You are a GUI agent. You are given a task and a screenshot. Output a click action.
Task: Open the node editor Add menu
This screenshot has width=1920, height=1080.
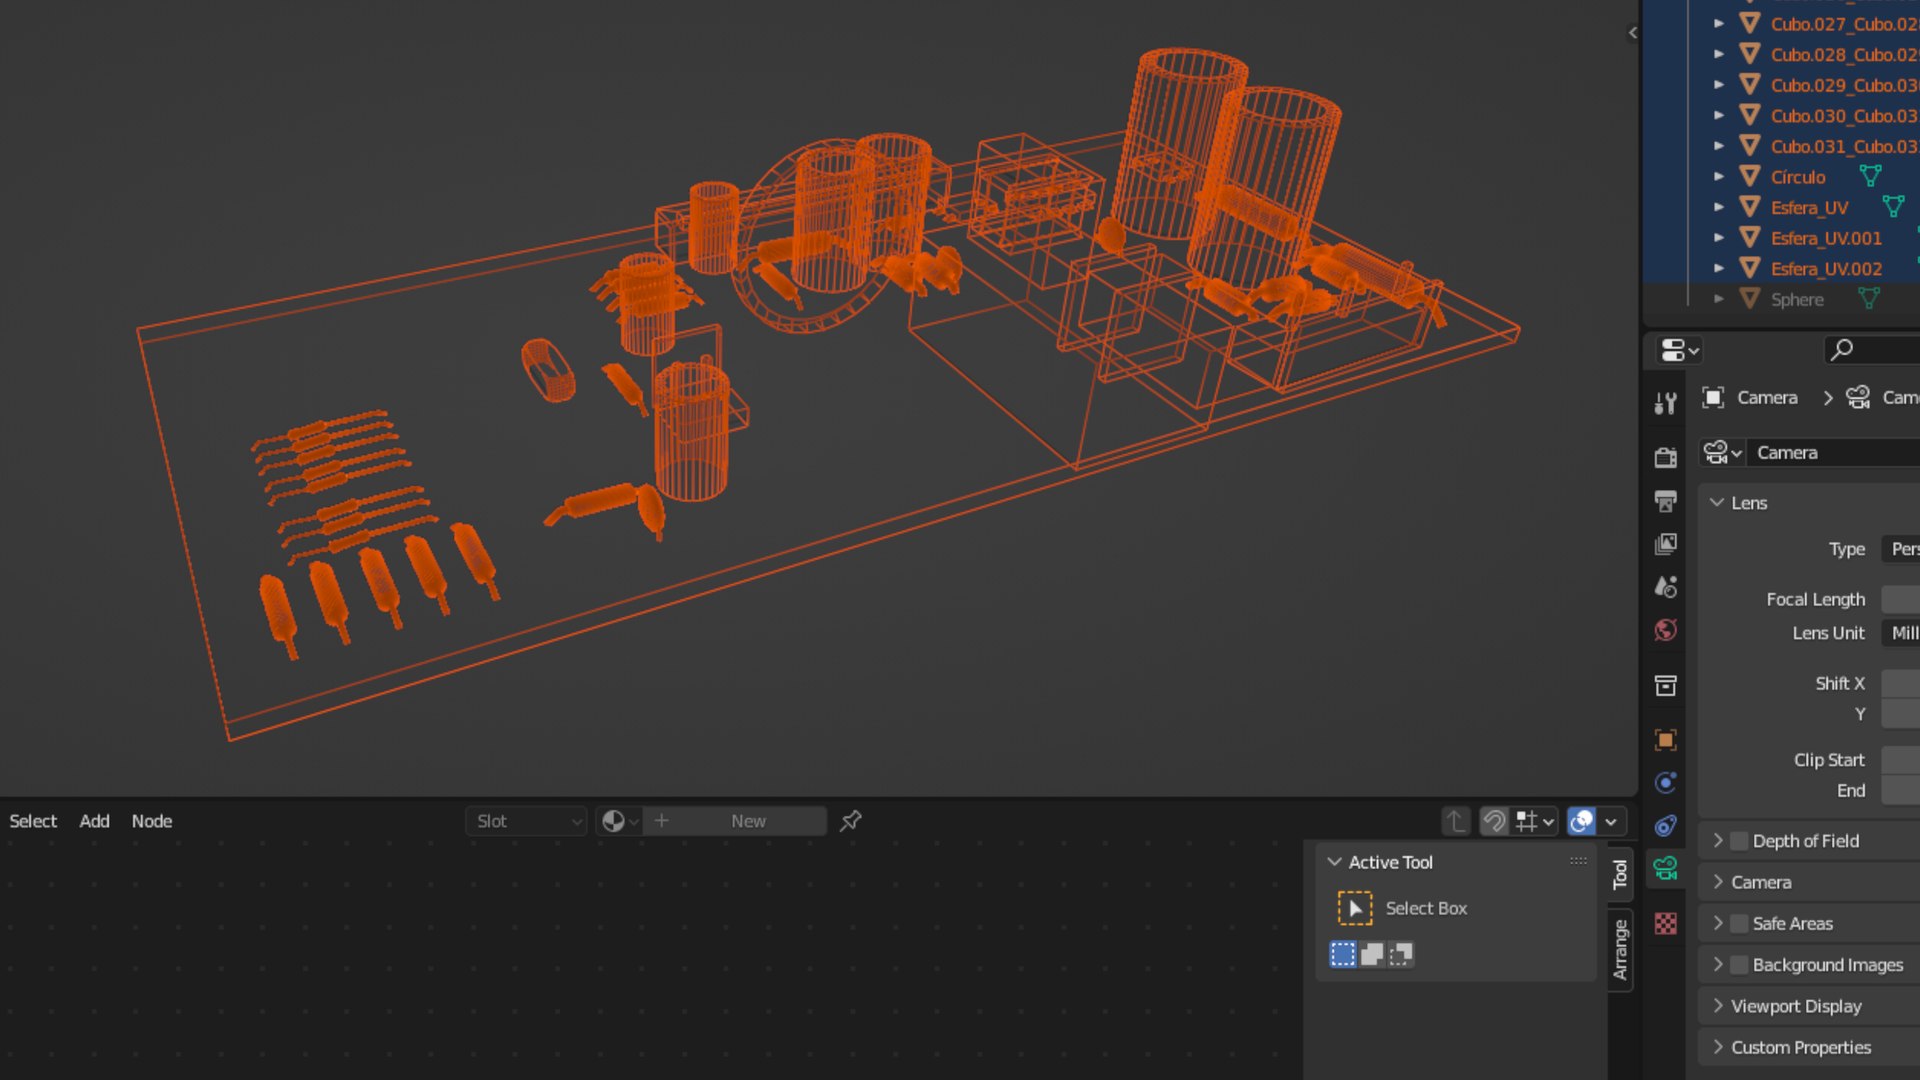point(94,821)
